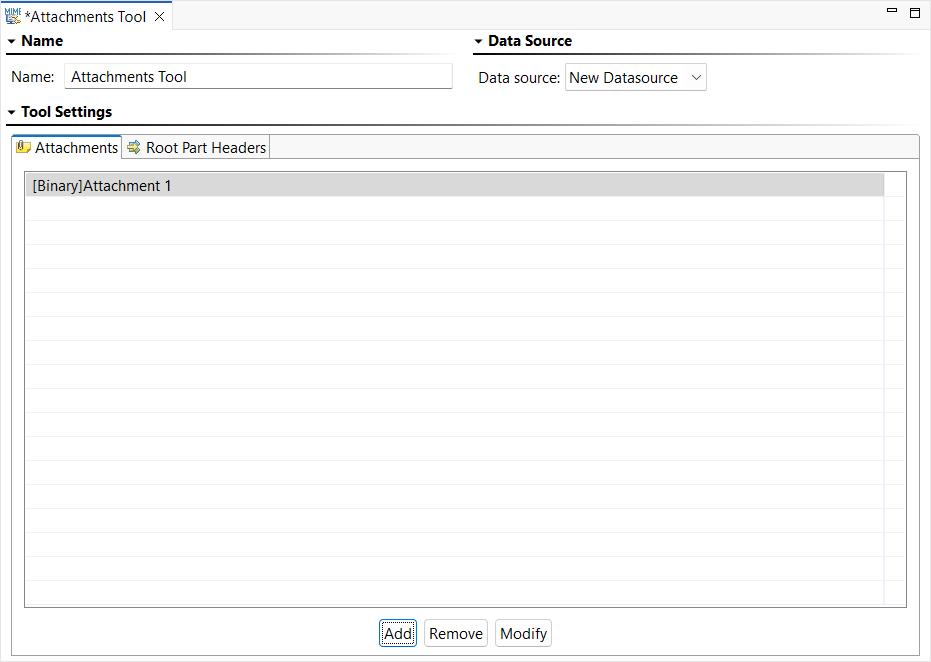Activate the *Attachments Tool editor tab

(x=88, y=17)
